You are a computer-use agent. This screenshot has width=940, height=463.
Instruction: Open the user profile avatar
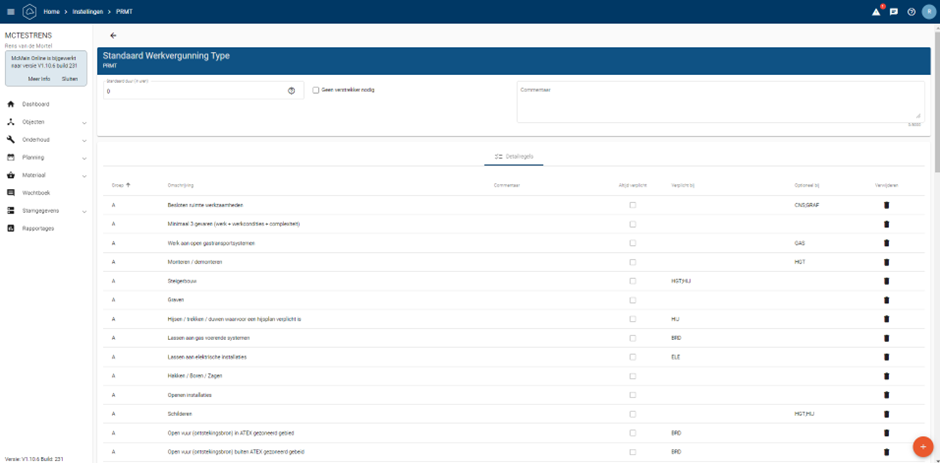click(928, 12)
